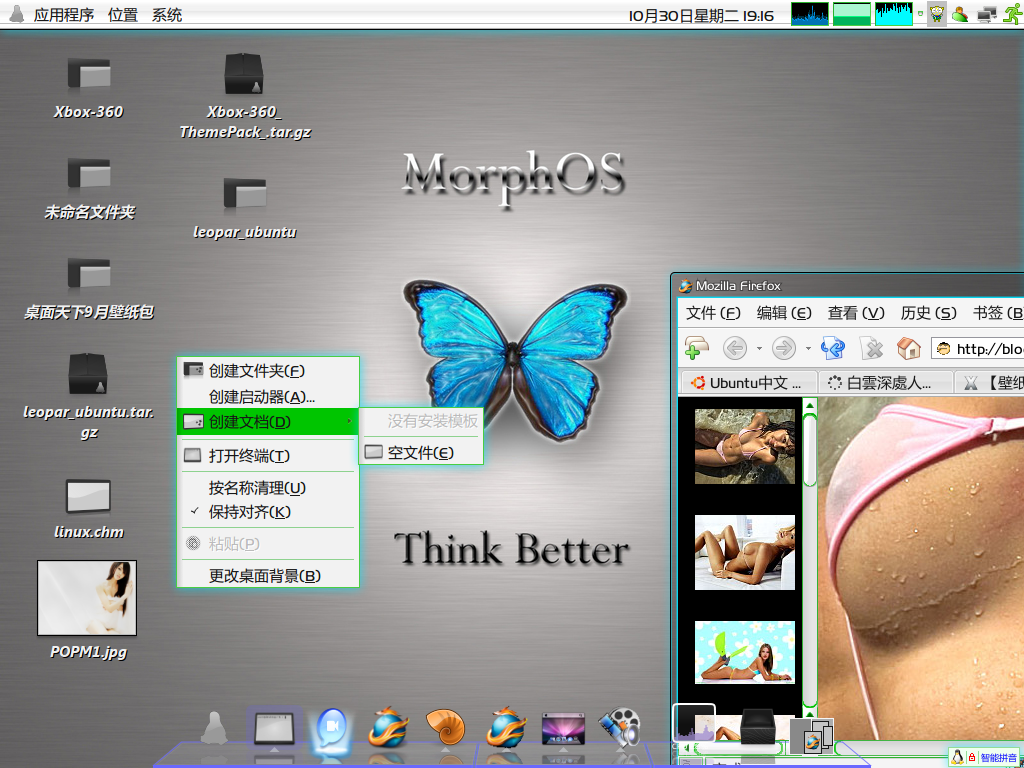
Task: Select the 桌面天下9月壁纸包 folder icon
Action: tap(89, 274)
